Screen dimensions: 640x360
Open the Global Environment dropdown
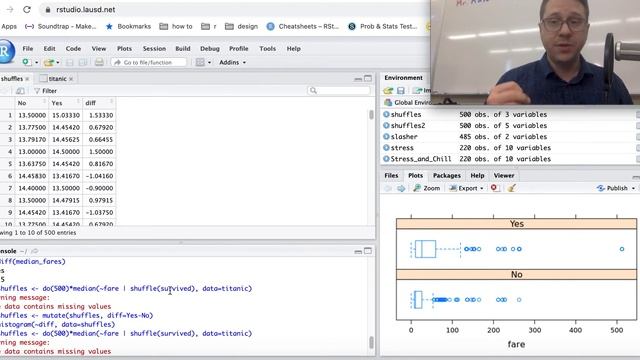(408, 102)
